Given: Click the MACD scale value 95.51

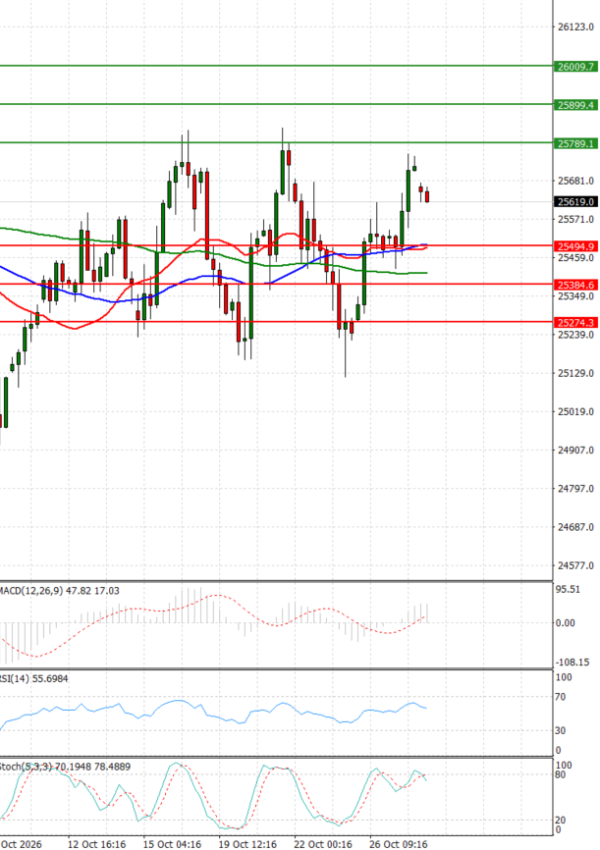Looking at the screenshot, I should pos(568,590).
